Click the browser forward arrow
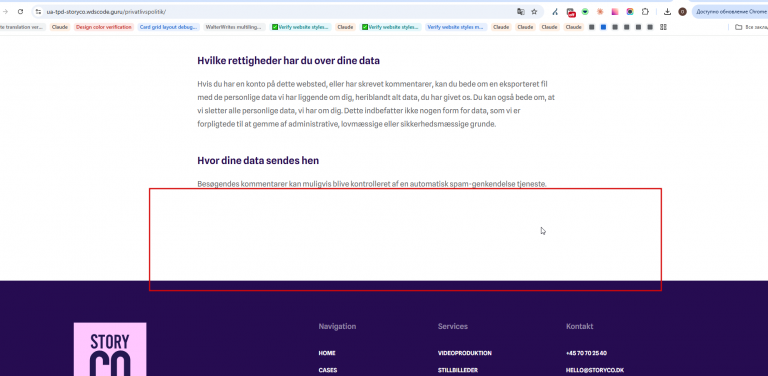 tap(5, 11)
